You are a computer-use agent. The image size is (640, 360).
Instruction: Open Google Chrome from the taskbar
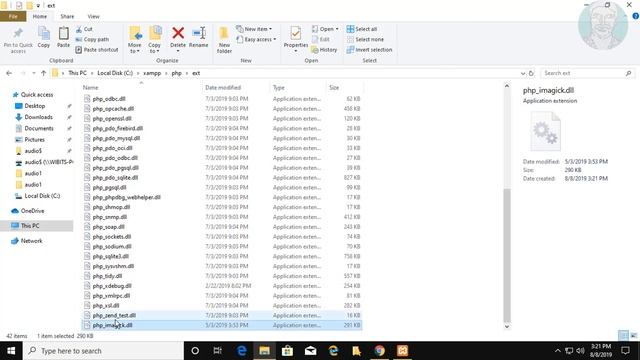(x=380, y=351)
